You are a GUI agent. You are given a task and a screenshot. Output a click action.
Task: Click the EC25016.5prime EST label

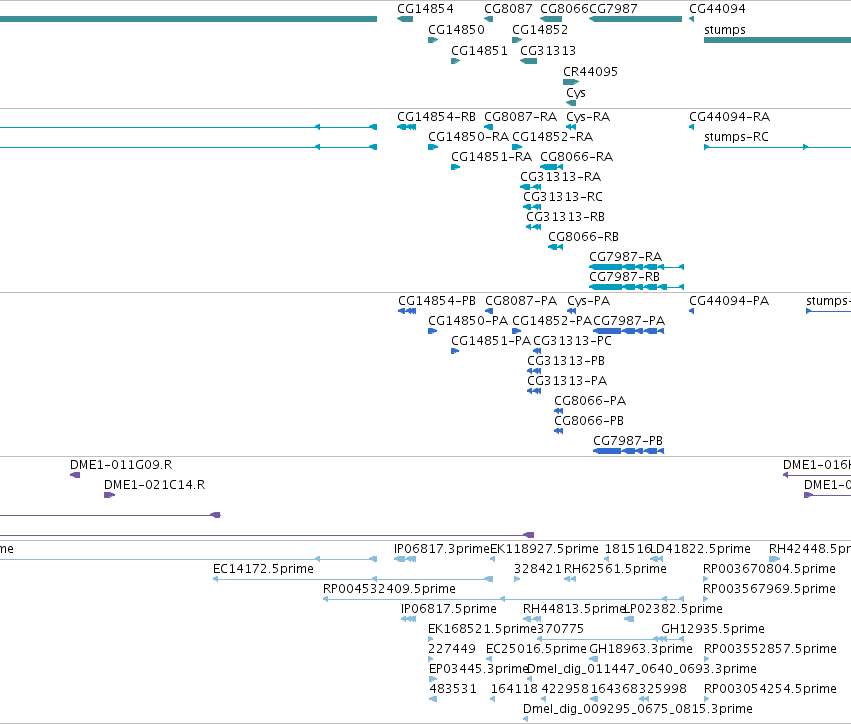click(x=536, y=649)
